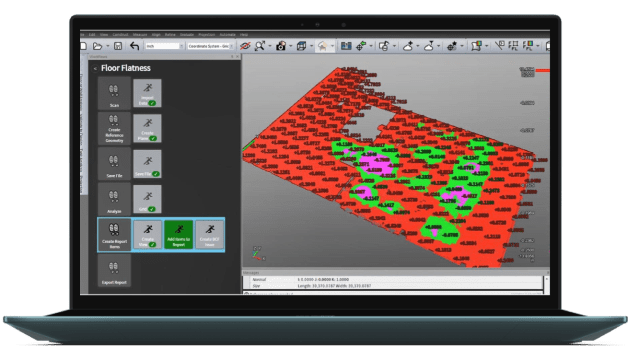Image resolution: width=644 pixels, height=360 pixels.
Task: Click the Undo arrow icon
Action: tap(134, 46)
